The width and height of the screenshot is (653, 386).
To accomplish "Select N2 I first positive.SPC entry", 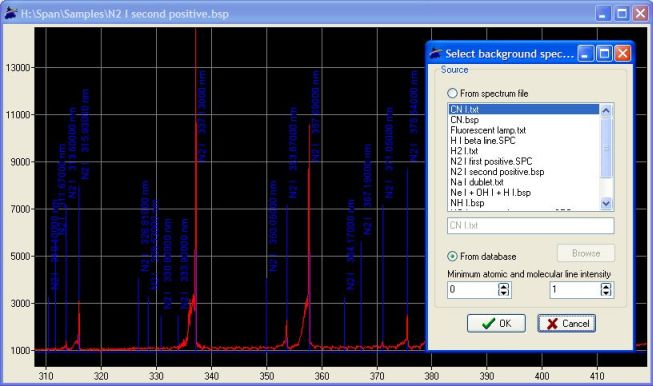I will (524, 161).
